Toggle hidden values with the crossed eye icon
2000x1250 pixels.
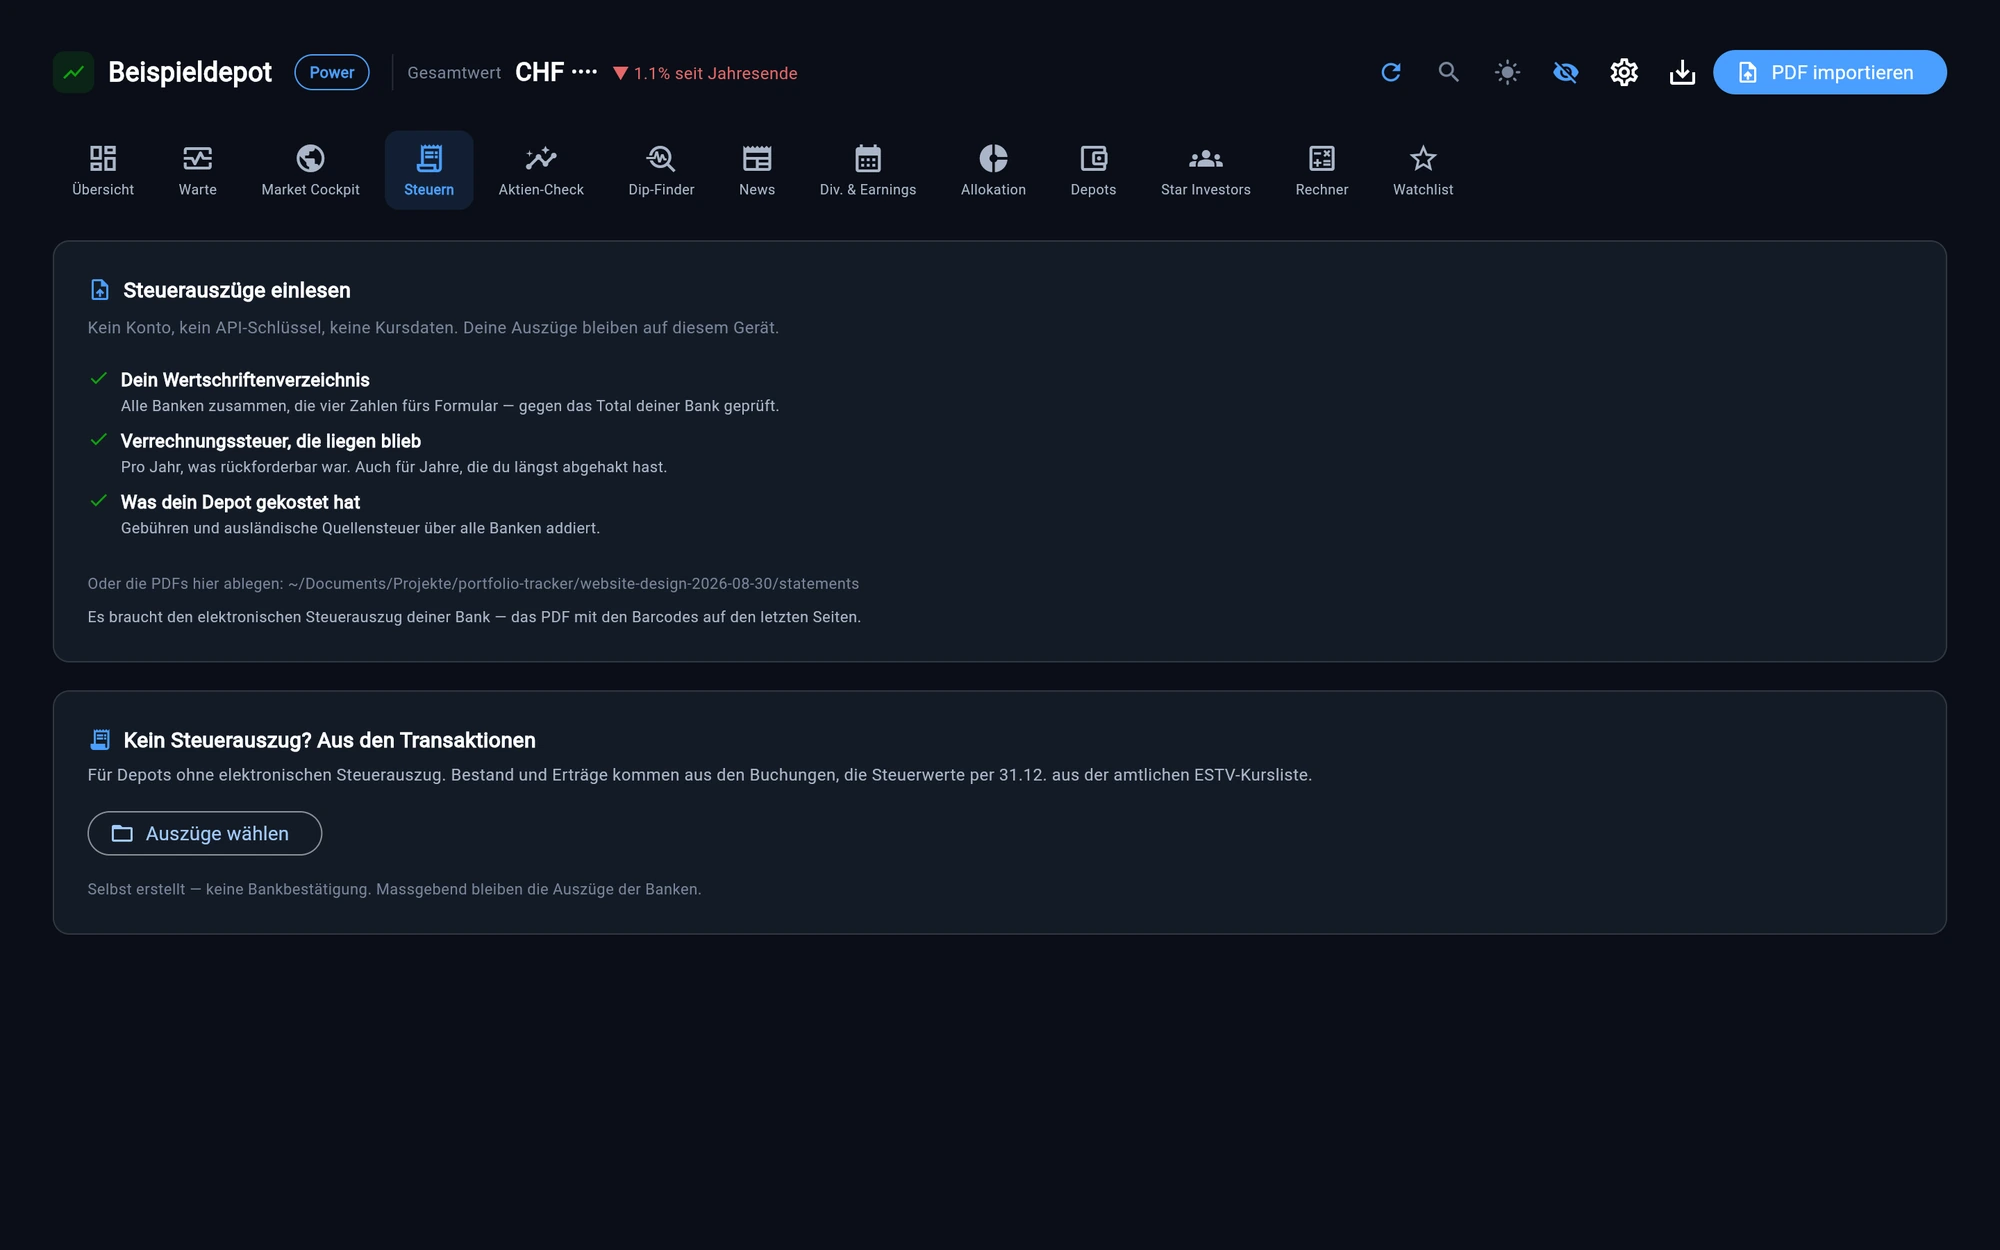(x=1565, y=72)
